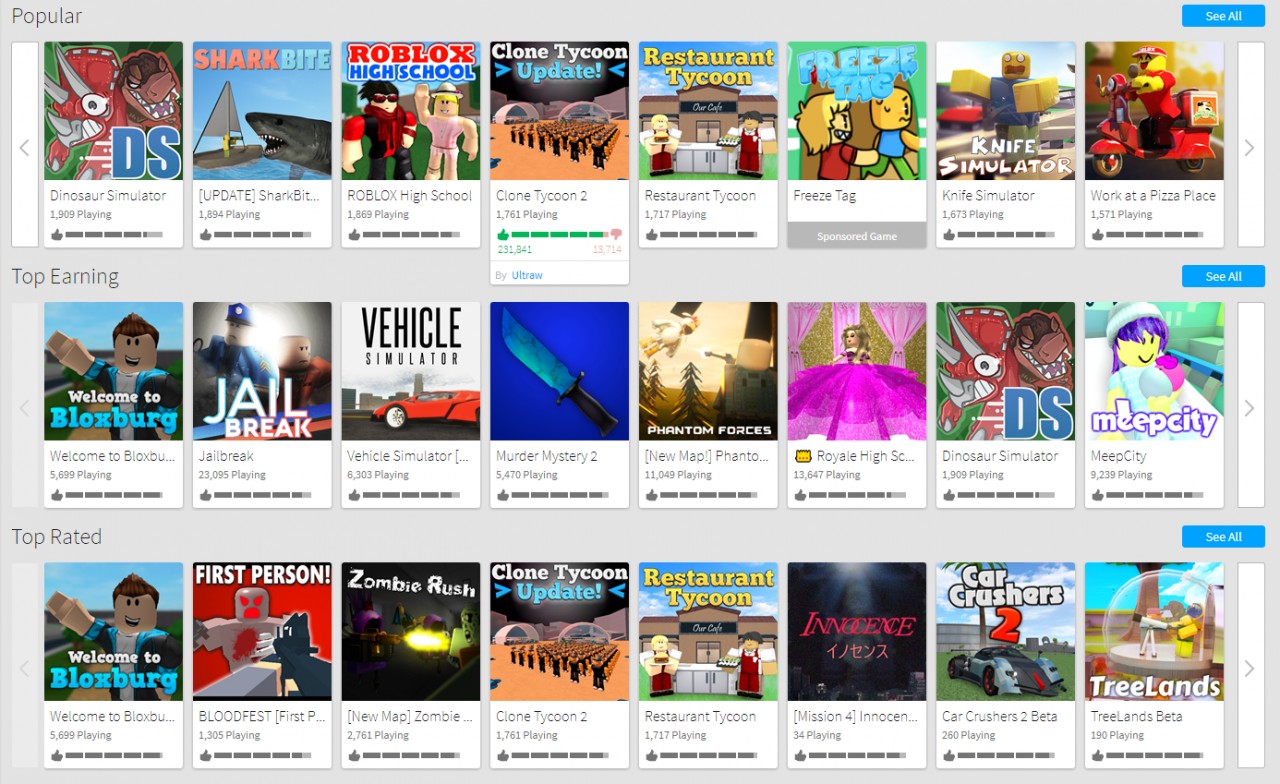1280x784 pixels.
Task: Open Welcome to Bloxburg thumbnail in Top Rated
Action: [x=114, y=631]
